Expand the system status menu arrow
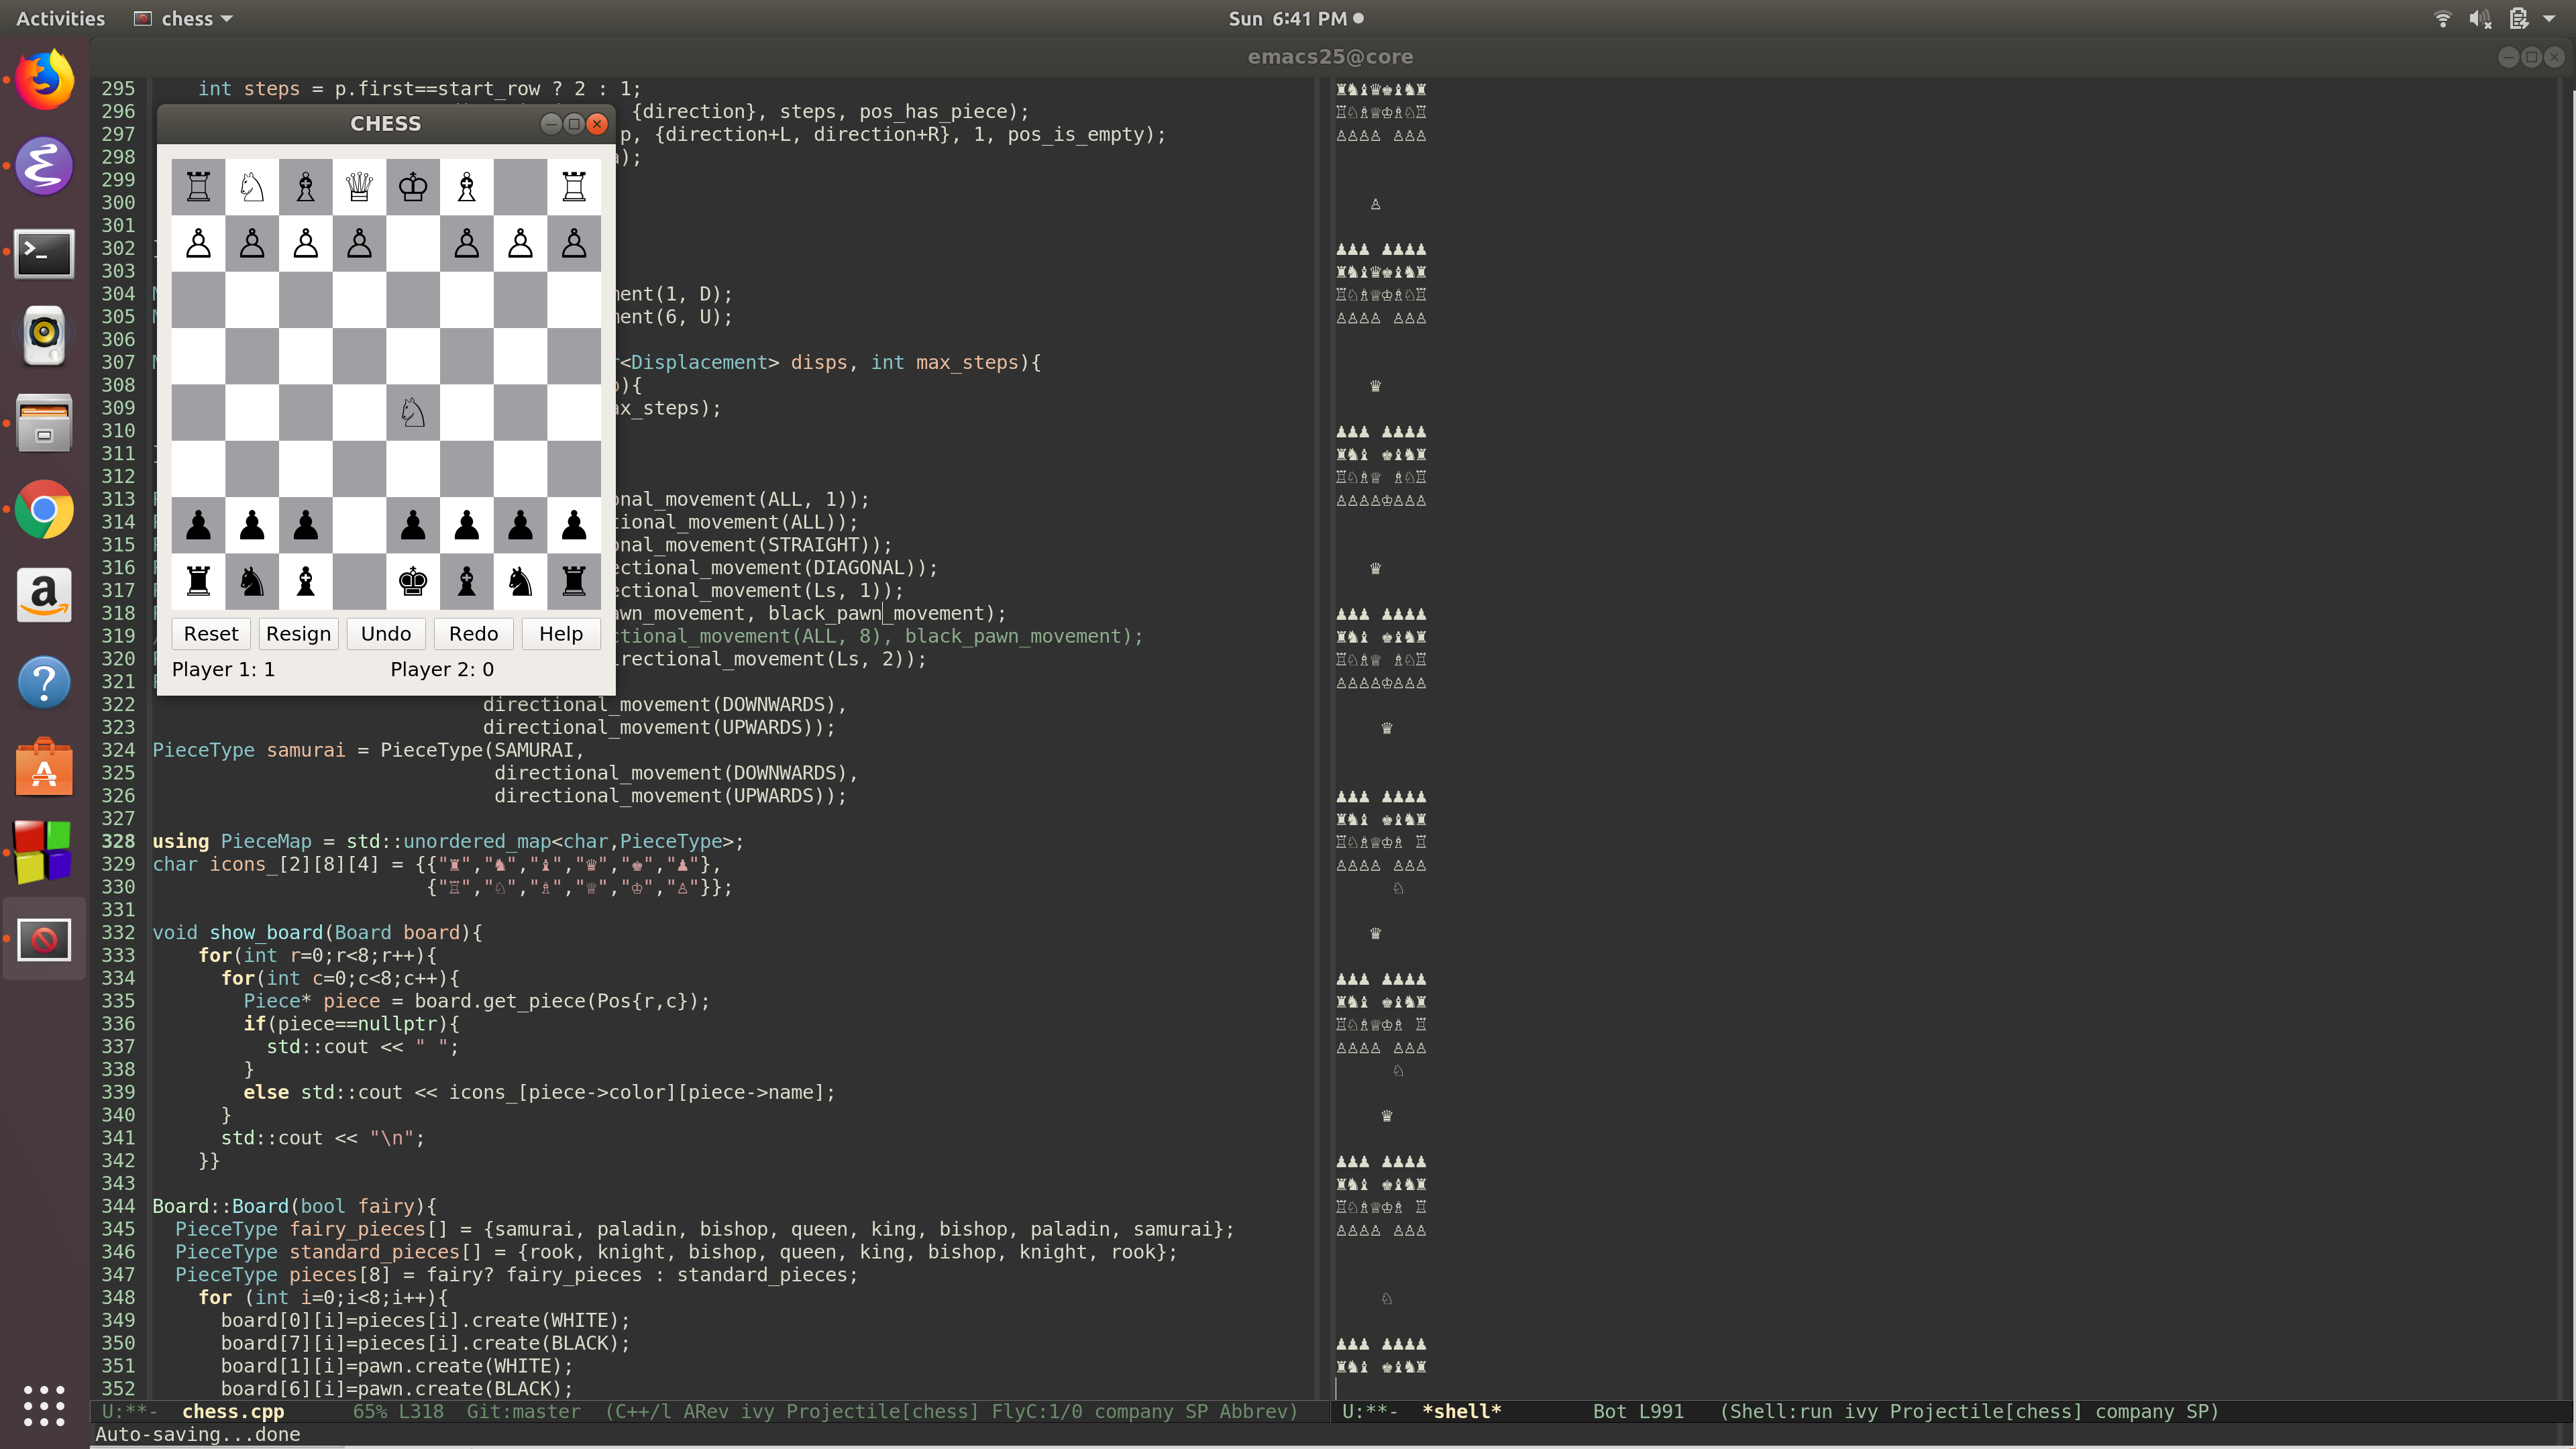 tap(2549, 18)
